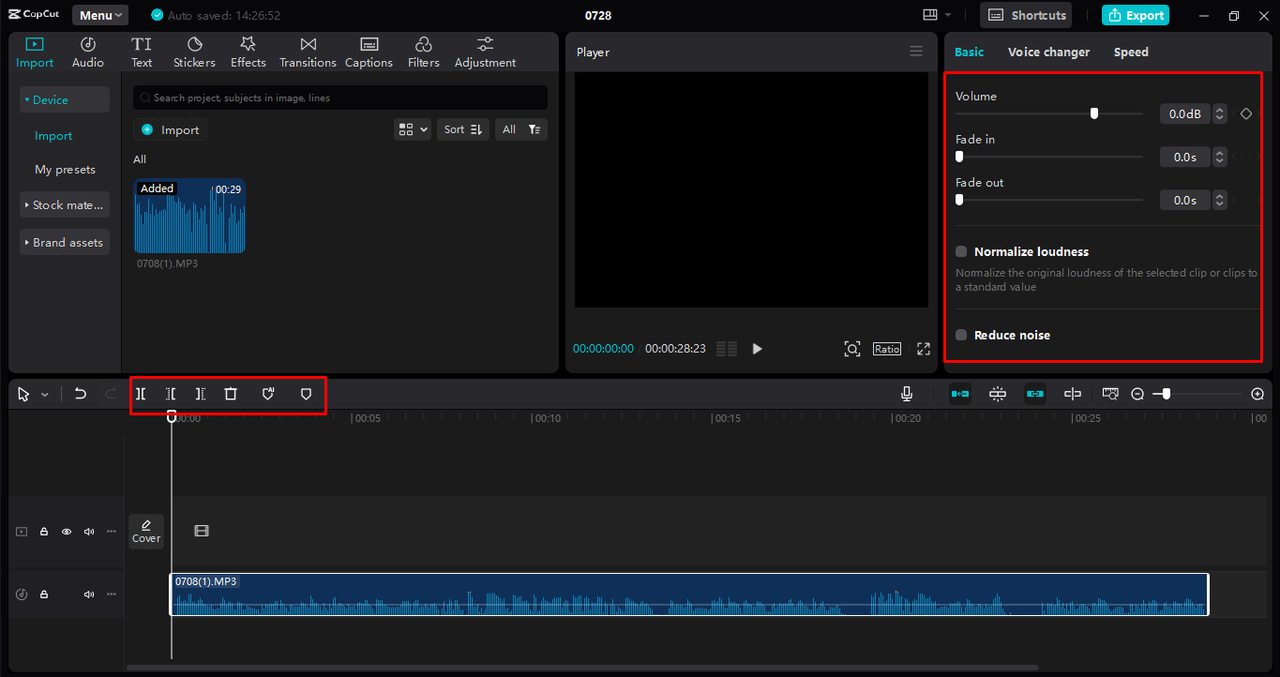Play the preview in the player

coord(757,349)
